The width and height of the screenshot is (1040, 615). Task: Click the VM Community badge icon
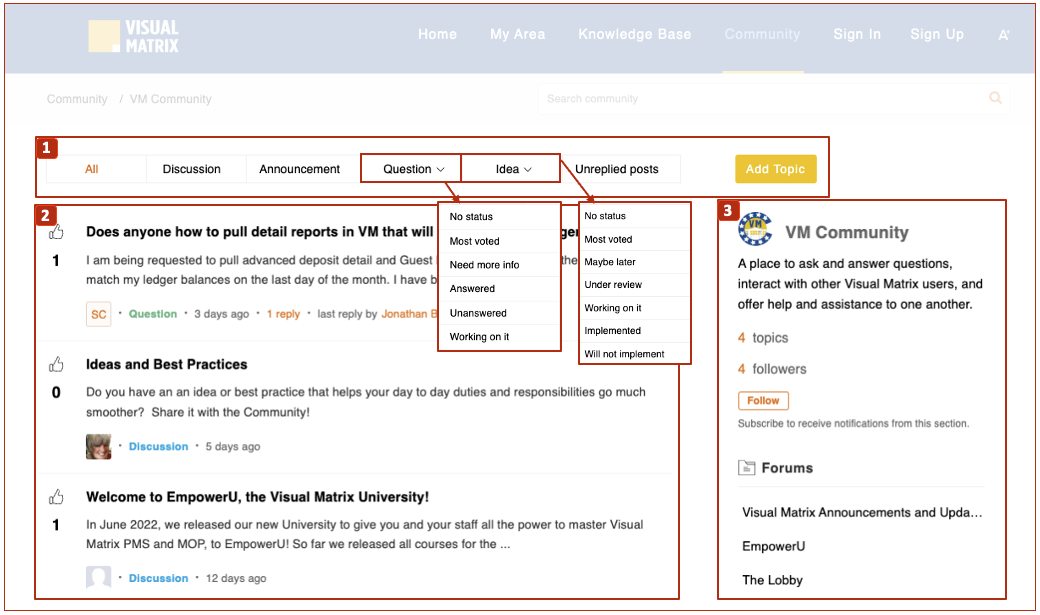pyautogui.click(x=755, y=230)
